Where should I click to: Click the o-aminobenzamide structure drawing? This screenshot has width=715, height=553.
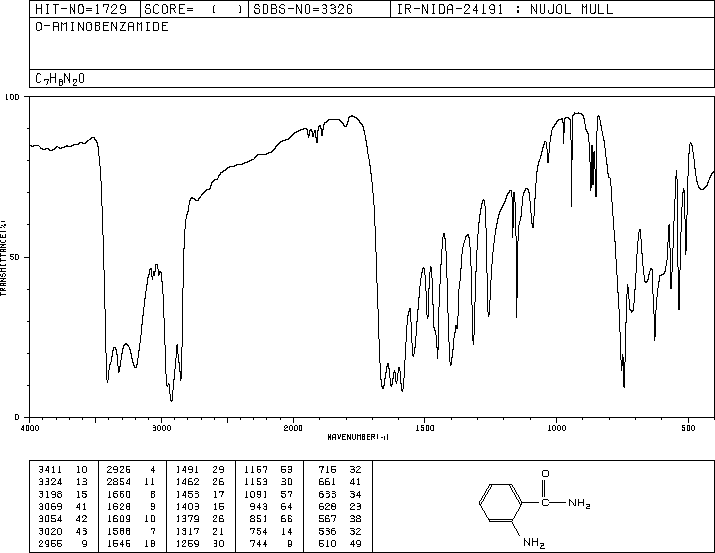pos(535,508)
